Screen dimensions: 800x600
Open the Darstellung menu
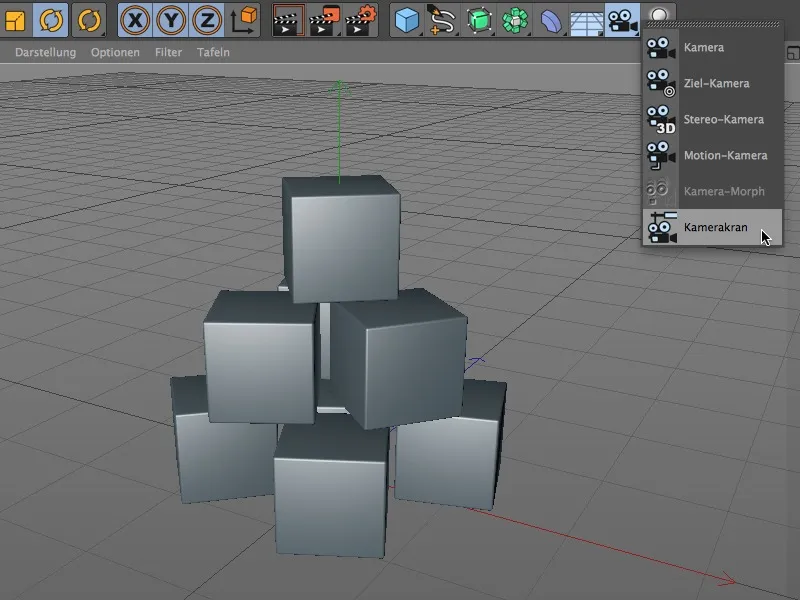(x=45, y=52)
